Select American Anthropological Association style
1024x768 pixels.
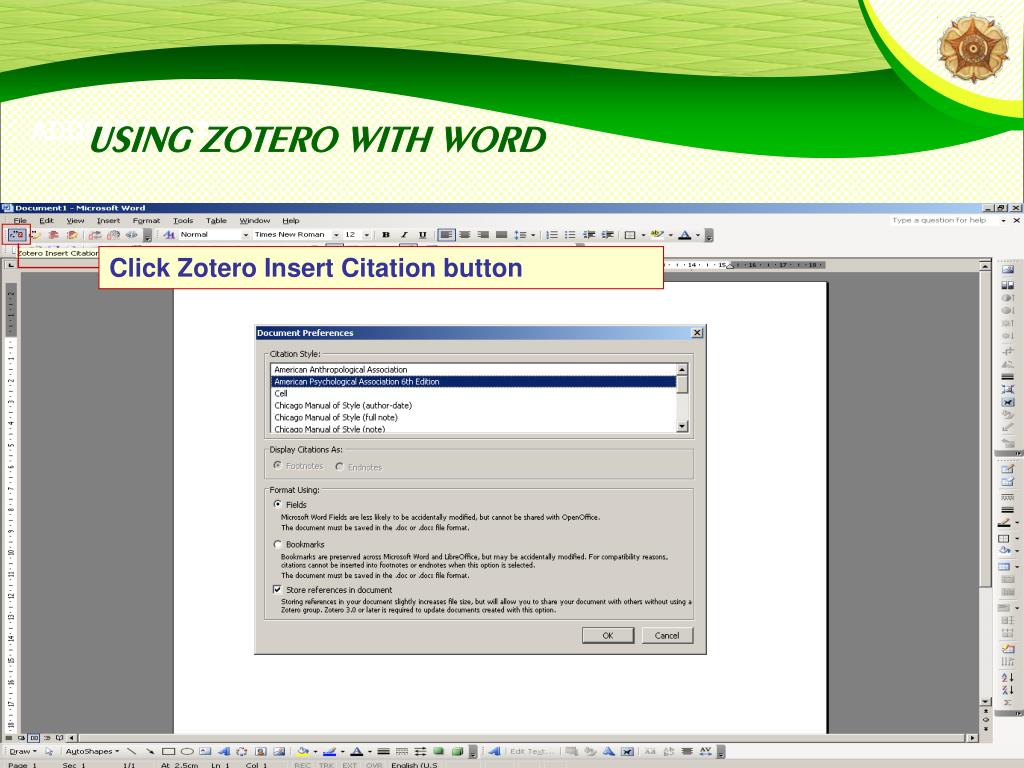473,370
